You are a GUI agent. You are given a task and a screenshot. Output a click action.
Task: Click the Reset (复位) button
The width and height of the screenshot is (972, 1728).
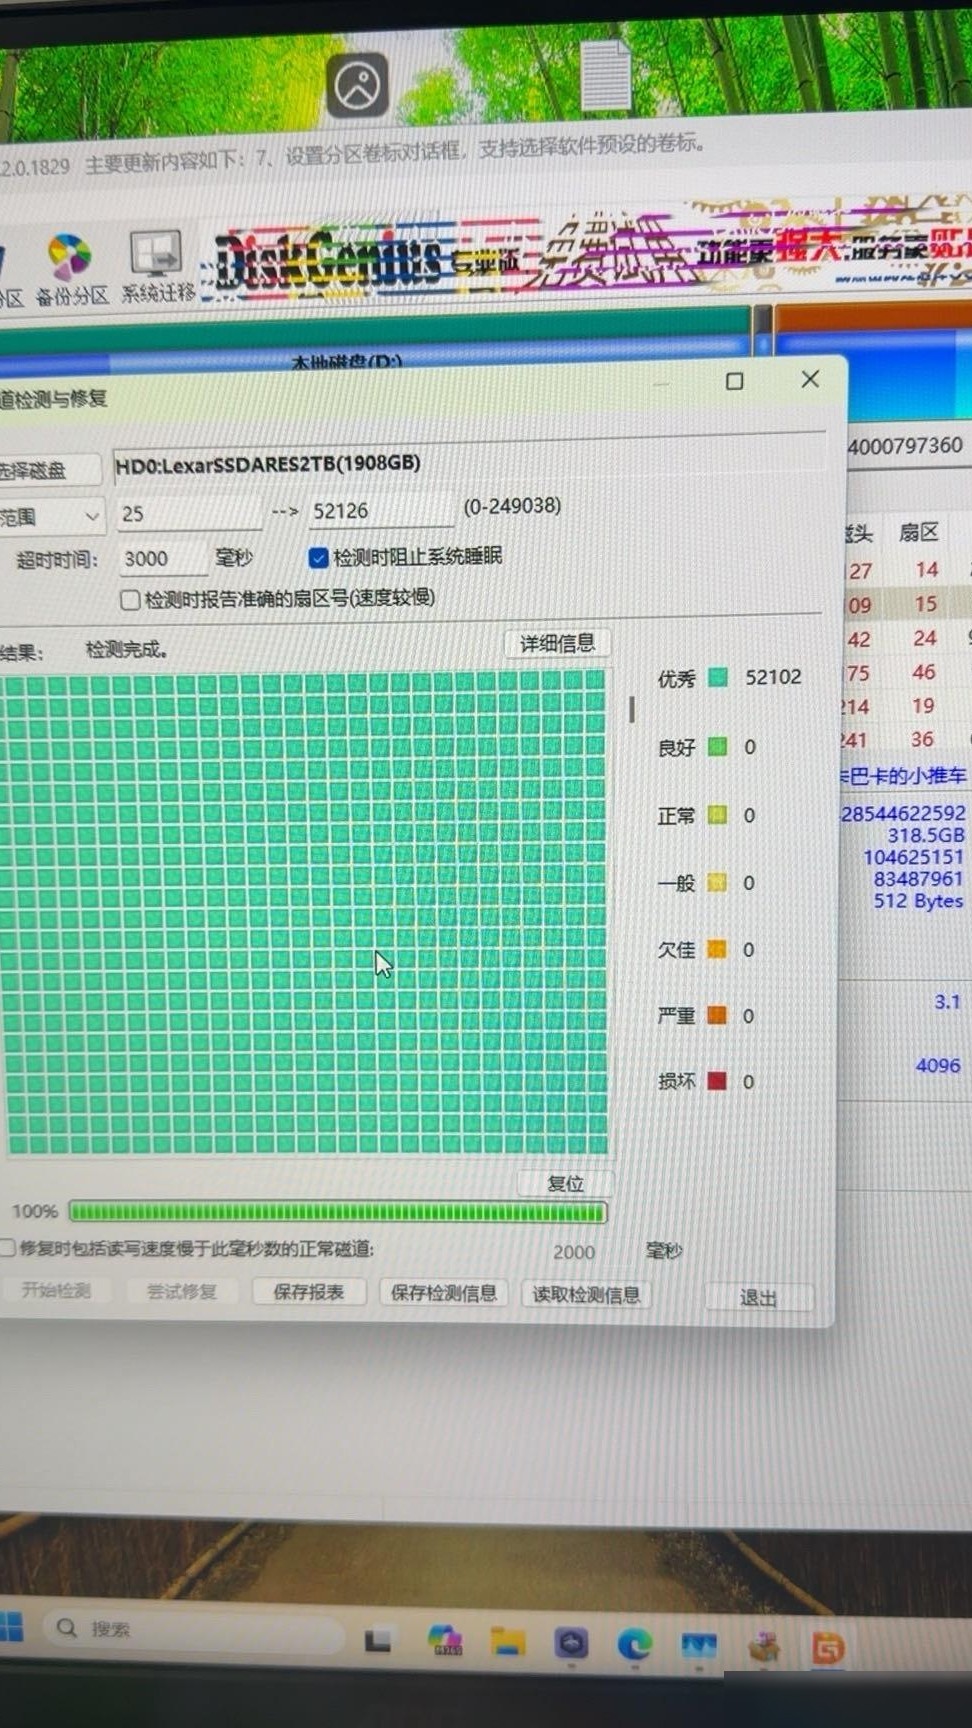coord(565,1183)
